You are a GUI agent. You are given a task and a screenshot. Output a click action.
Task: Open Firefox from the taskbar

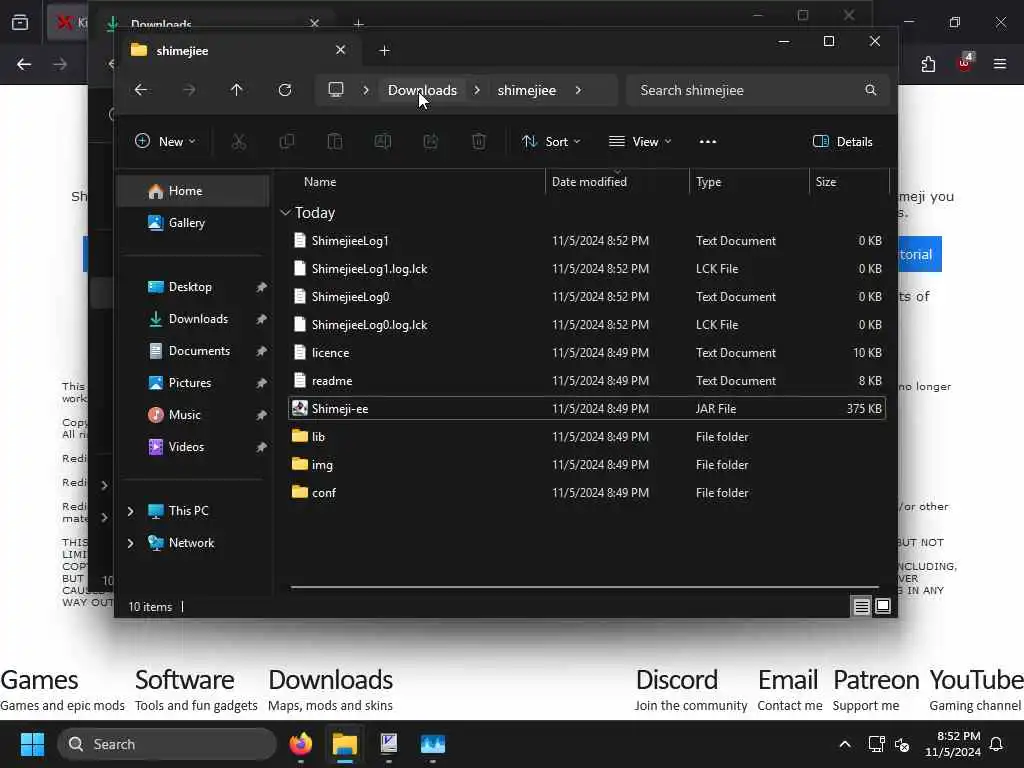pyautogui.click(x=301, y=744)
